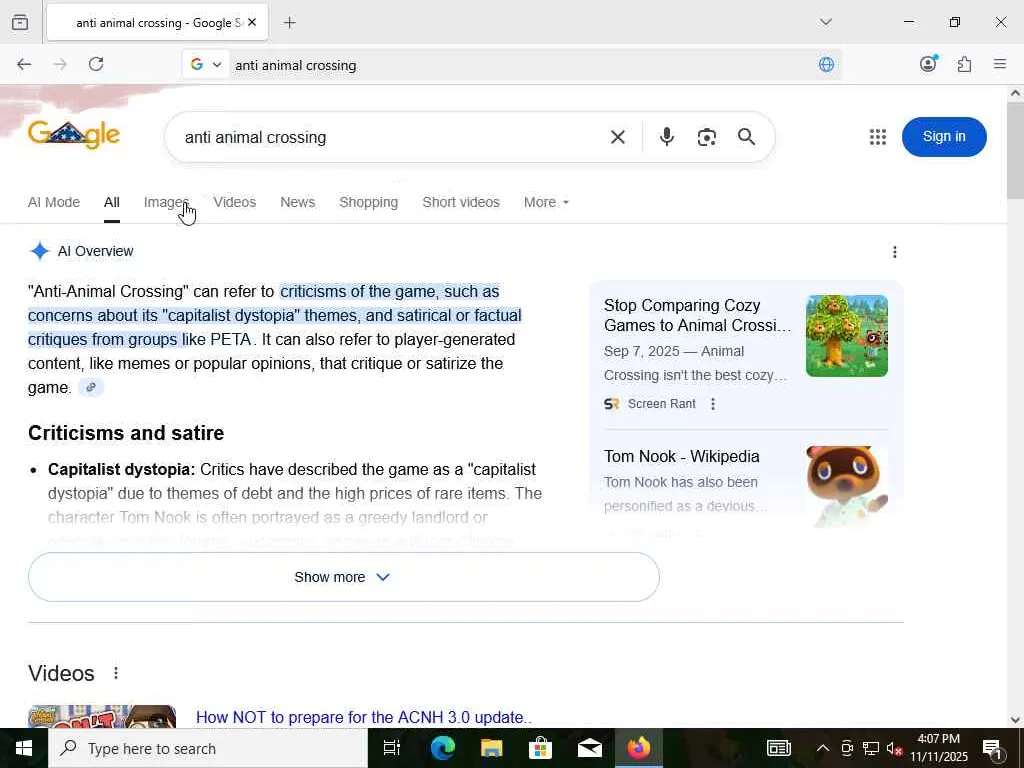Open File Explorer from taskbar
The height and width of the screenshot is (768, 1024).
(x=491, y=748)
